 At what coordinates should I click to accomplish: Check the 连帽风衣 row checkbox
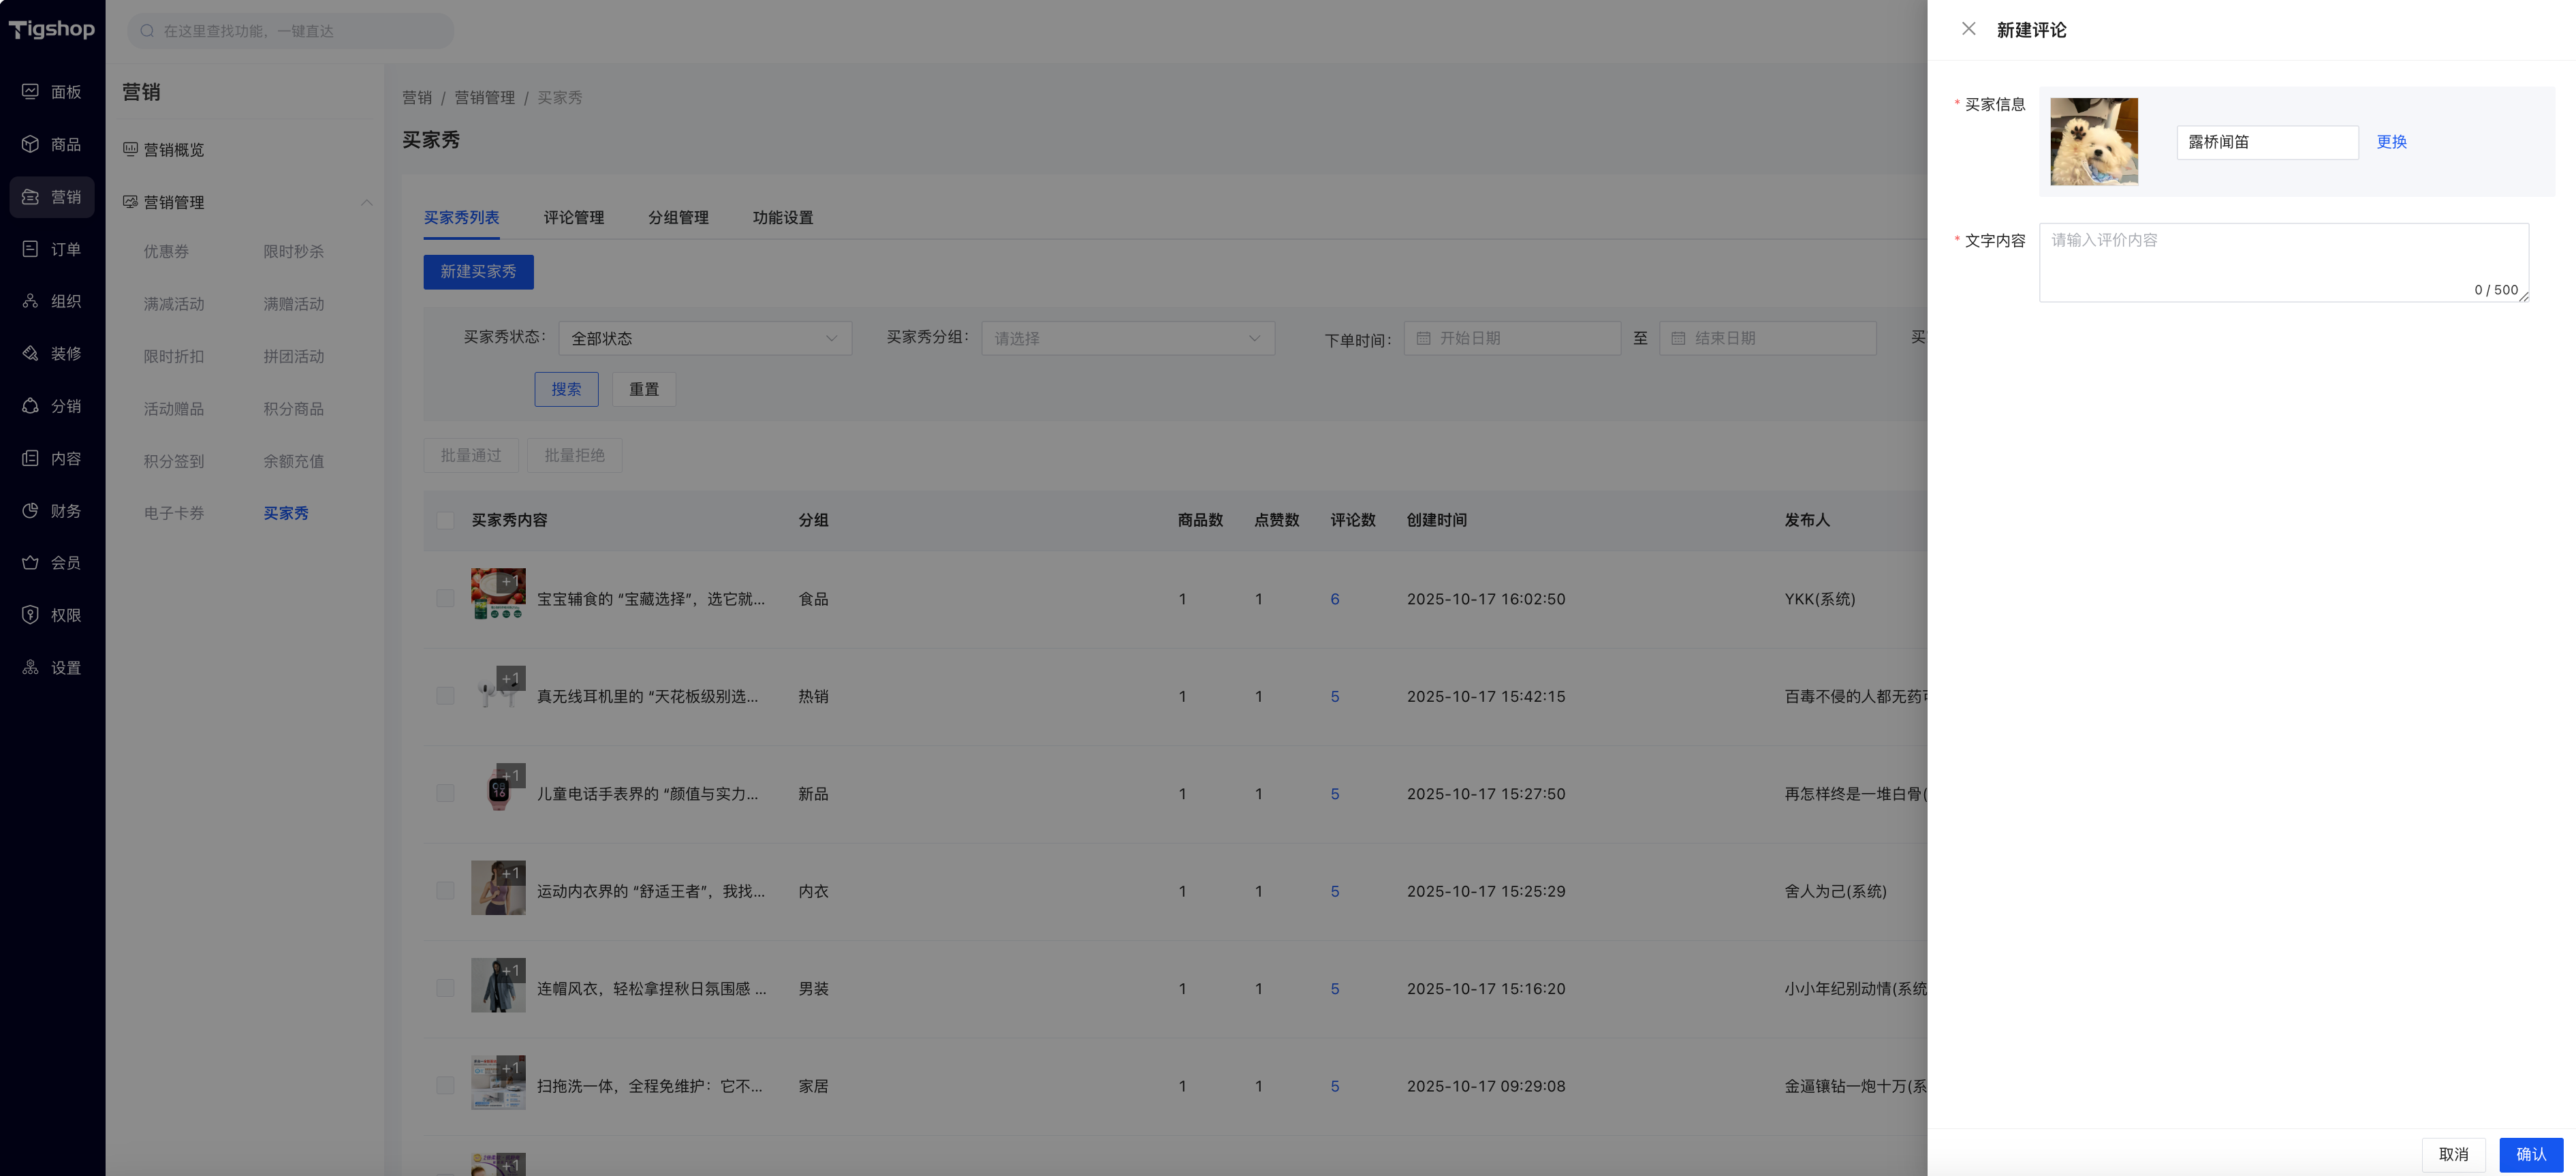click(446, 988)
